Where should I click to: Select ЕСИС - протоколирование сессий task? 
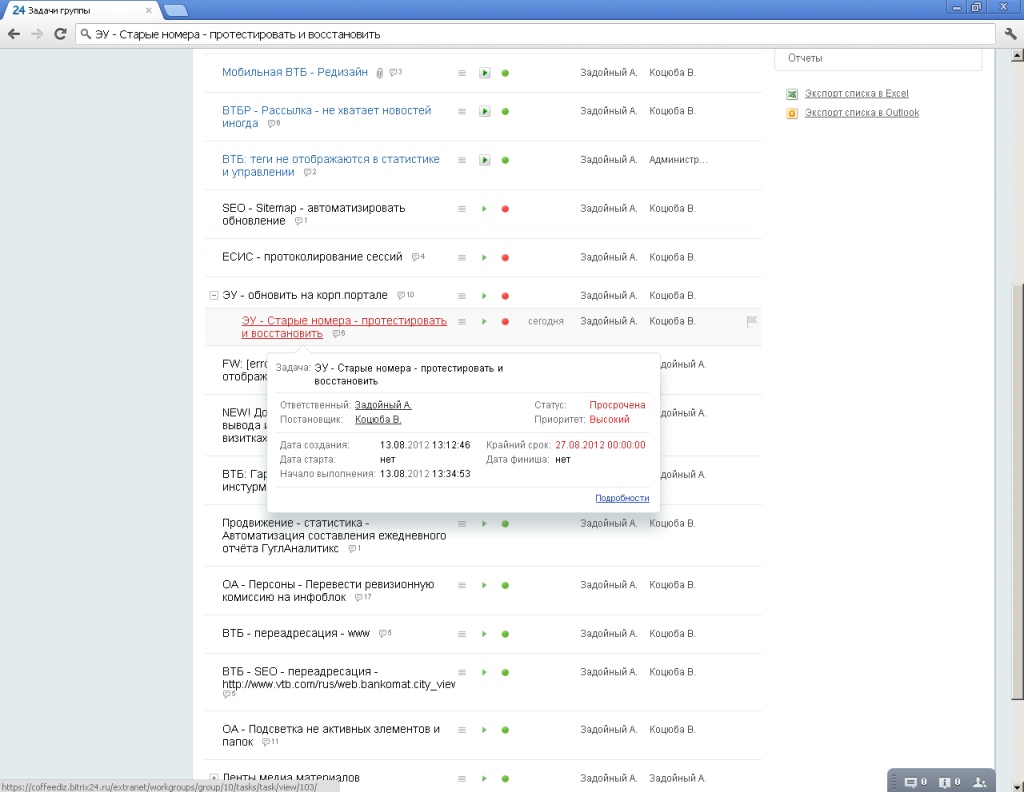coord(312,257)
